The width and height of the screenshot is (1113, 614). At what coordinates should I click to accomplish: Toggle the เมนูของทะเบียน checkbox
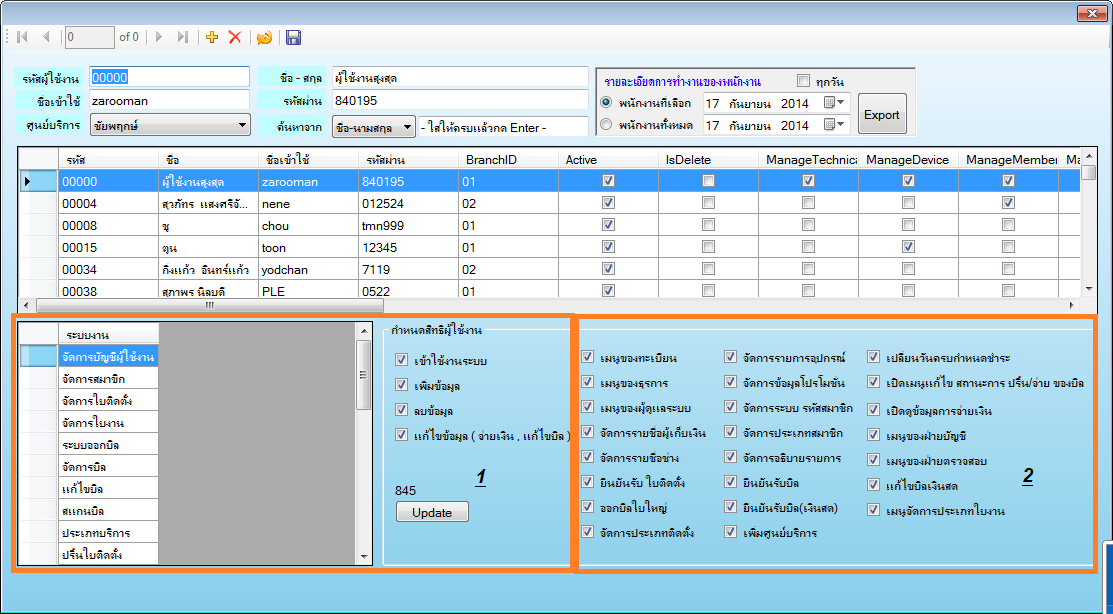coord(588,356)
